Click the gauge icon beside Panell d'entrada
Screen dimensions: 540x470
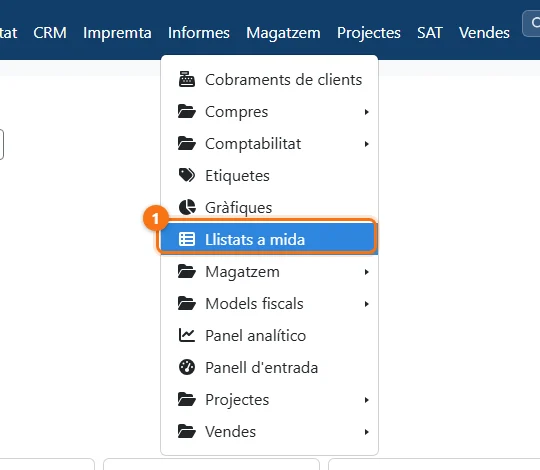coord(187,367)
